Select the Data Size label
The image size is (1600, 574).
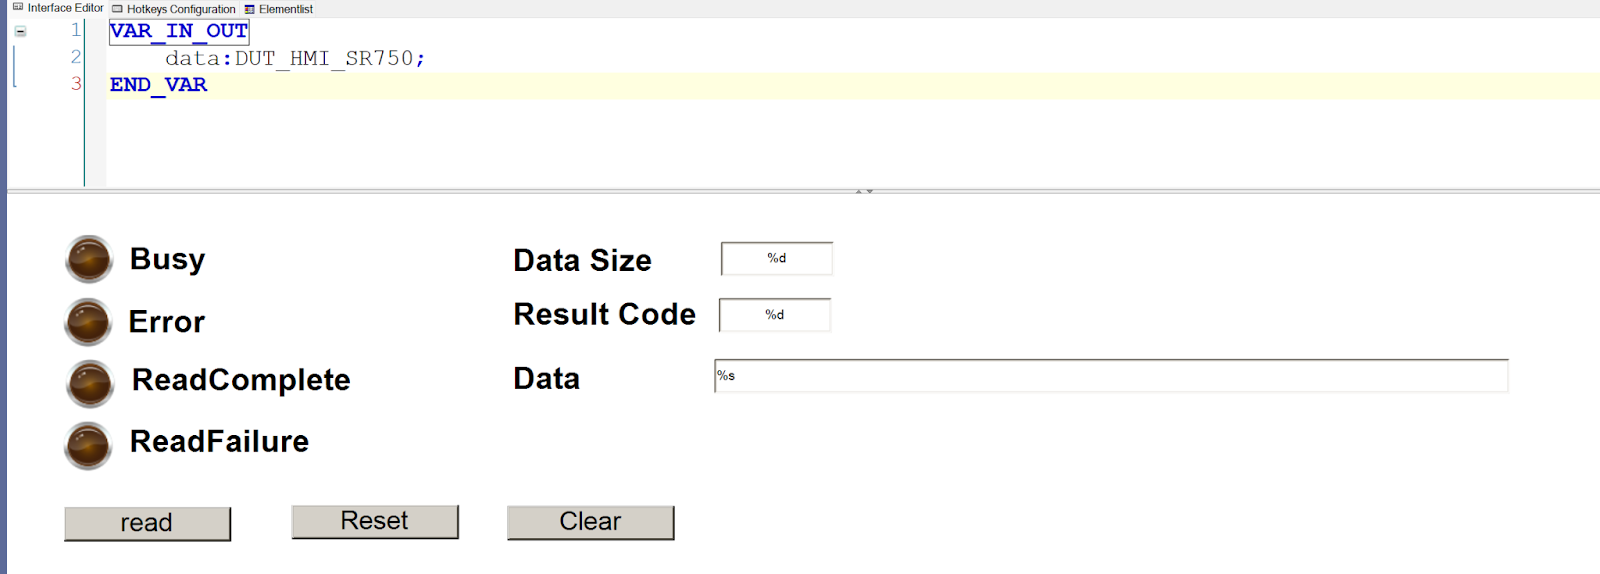tap(582, 261)
